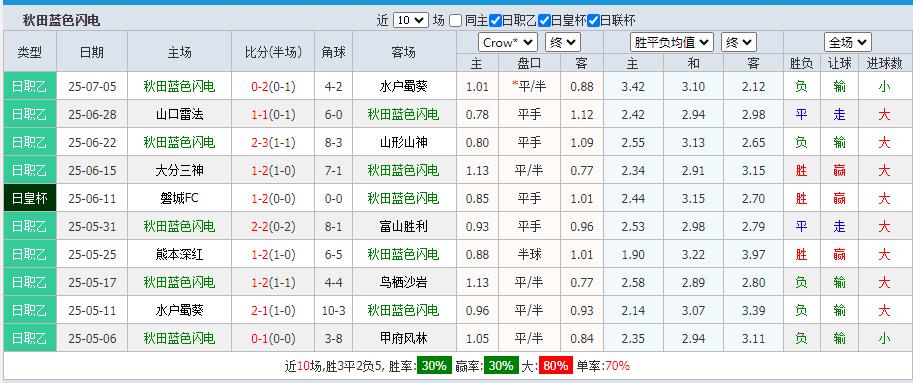Click date 25-06-15 cell
Viewport: 913px width, 383px height.
point(92,171)
